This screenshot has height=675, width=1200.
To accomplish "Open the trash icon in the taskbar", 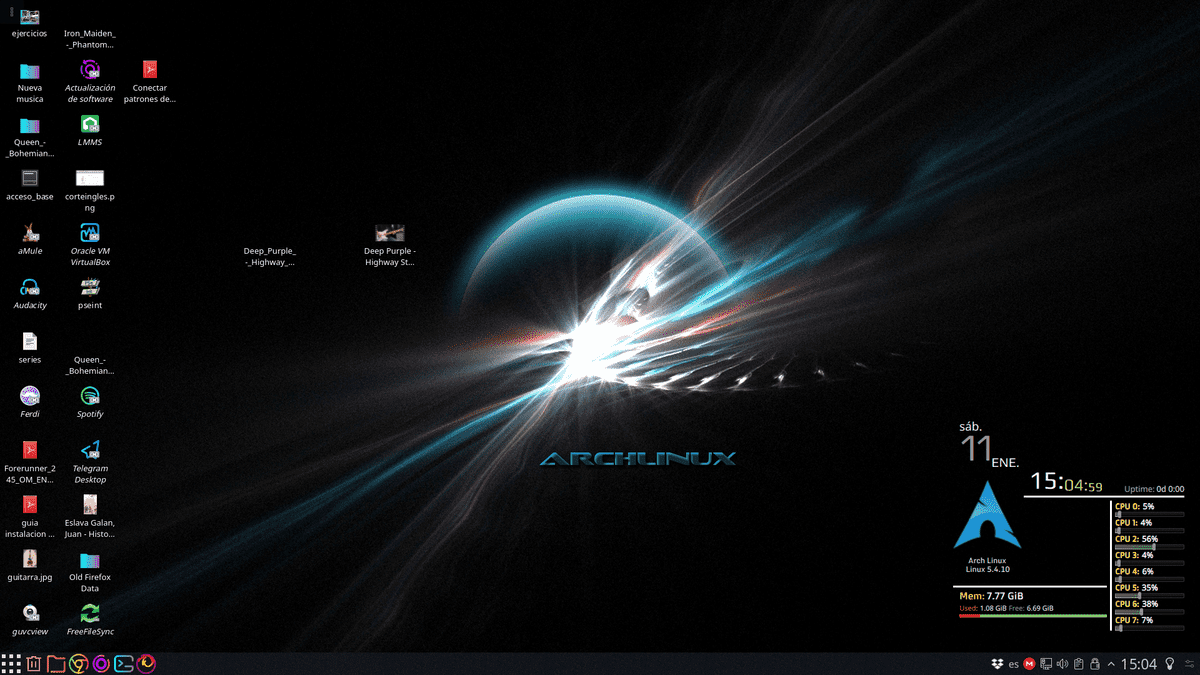I will [x=34, y=663].
